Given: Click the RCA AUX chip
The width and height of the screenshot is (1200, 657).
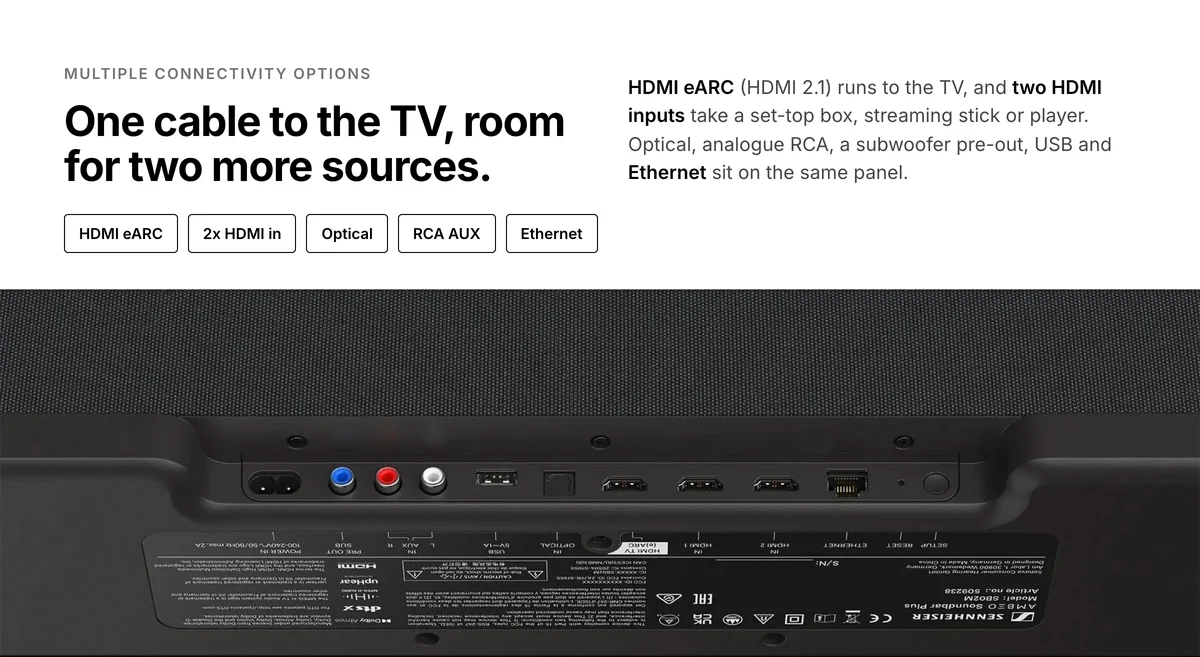Looking at the screenshot, I should click(x=446, y=233).
